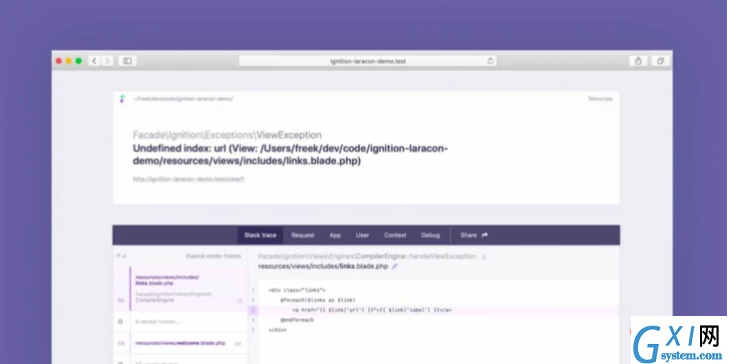
Task: Click the project path ~/freek/dev/code/ignition-laracon-demo/
Action: (x=183, y=99)
